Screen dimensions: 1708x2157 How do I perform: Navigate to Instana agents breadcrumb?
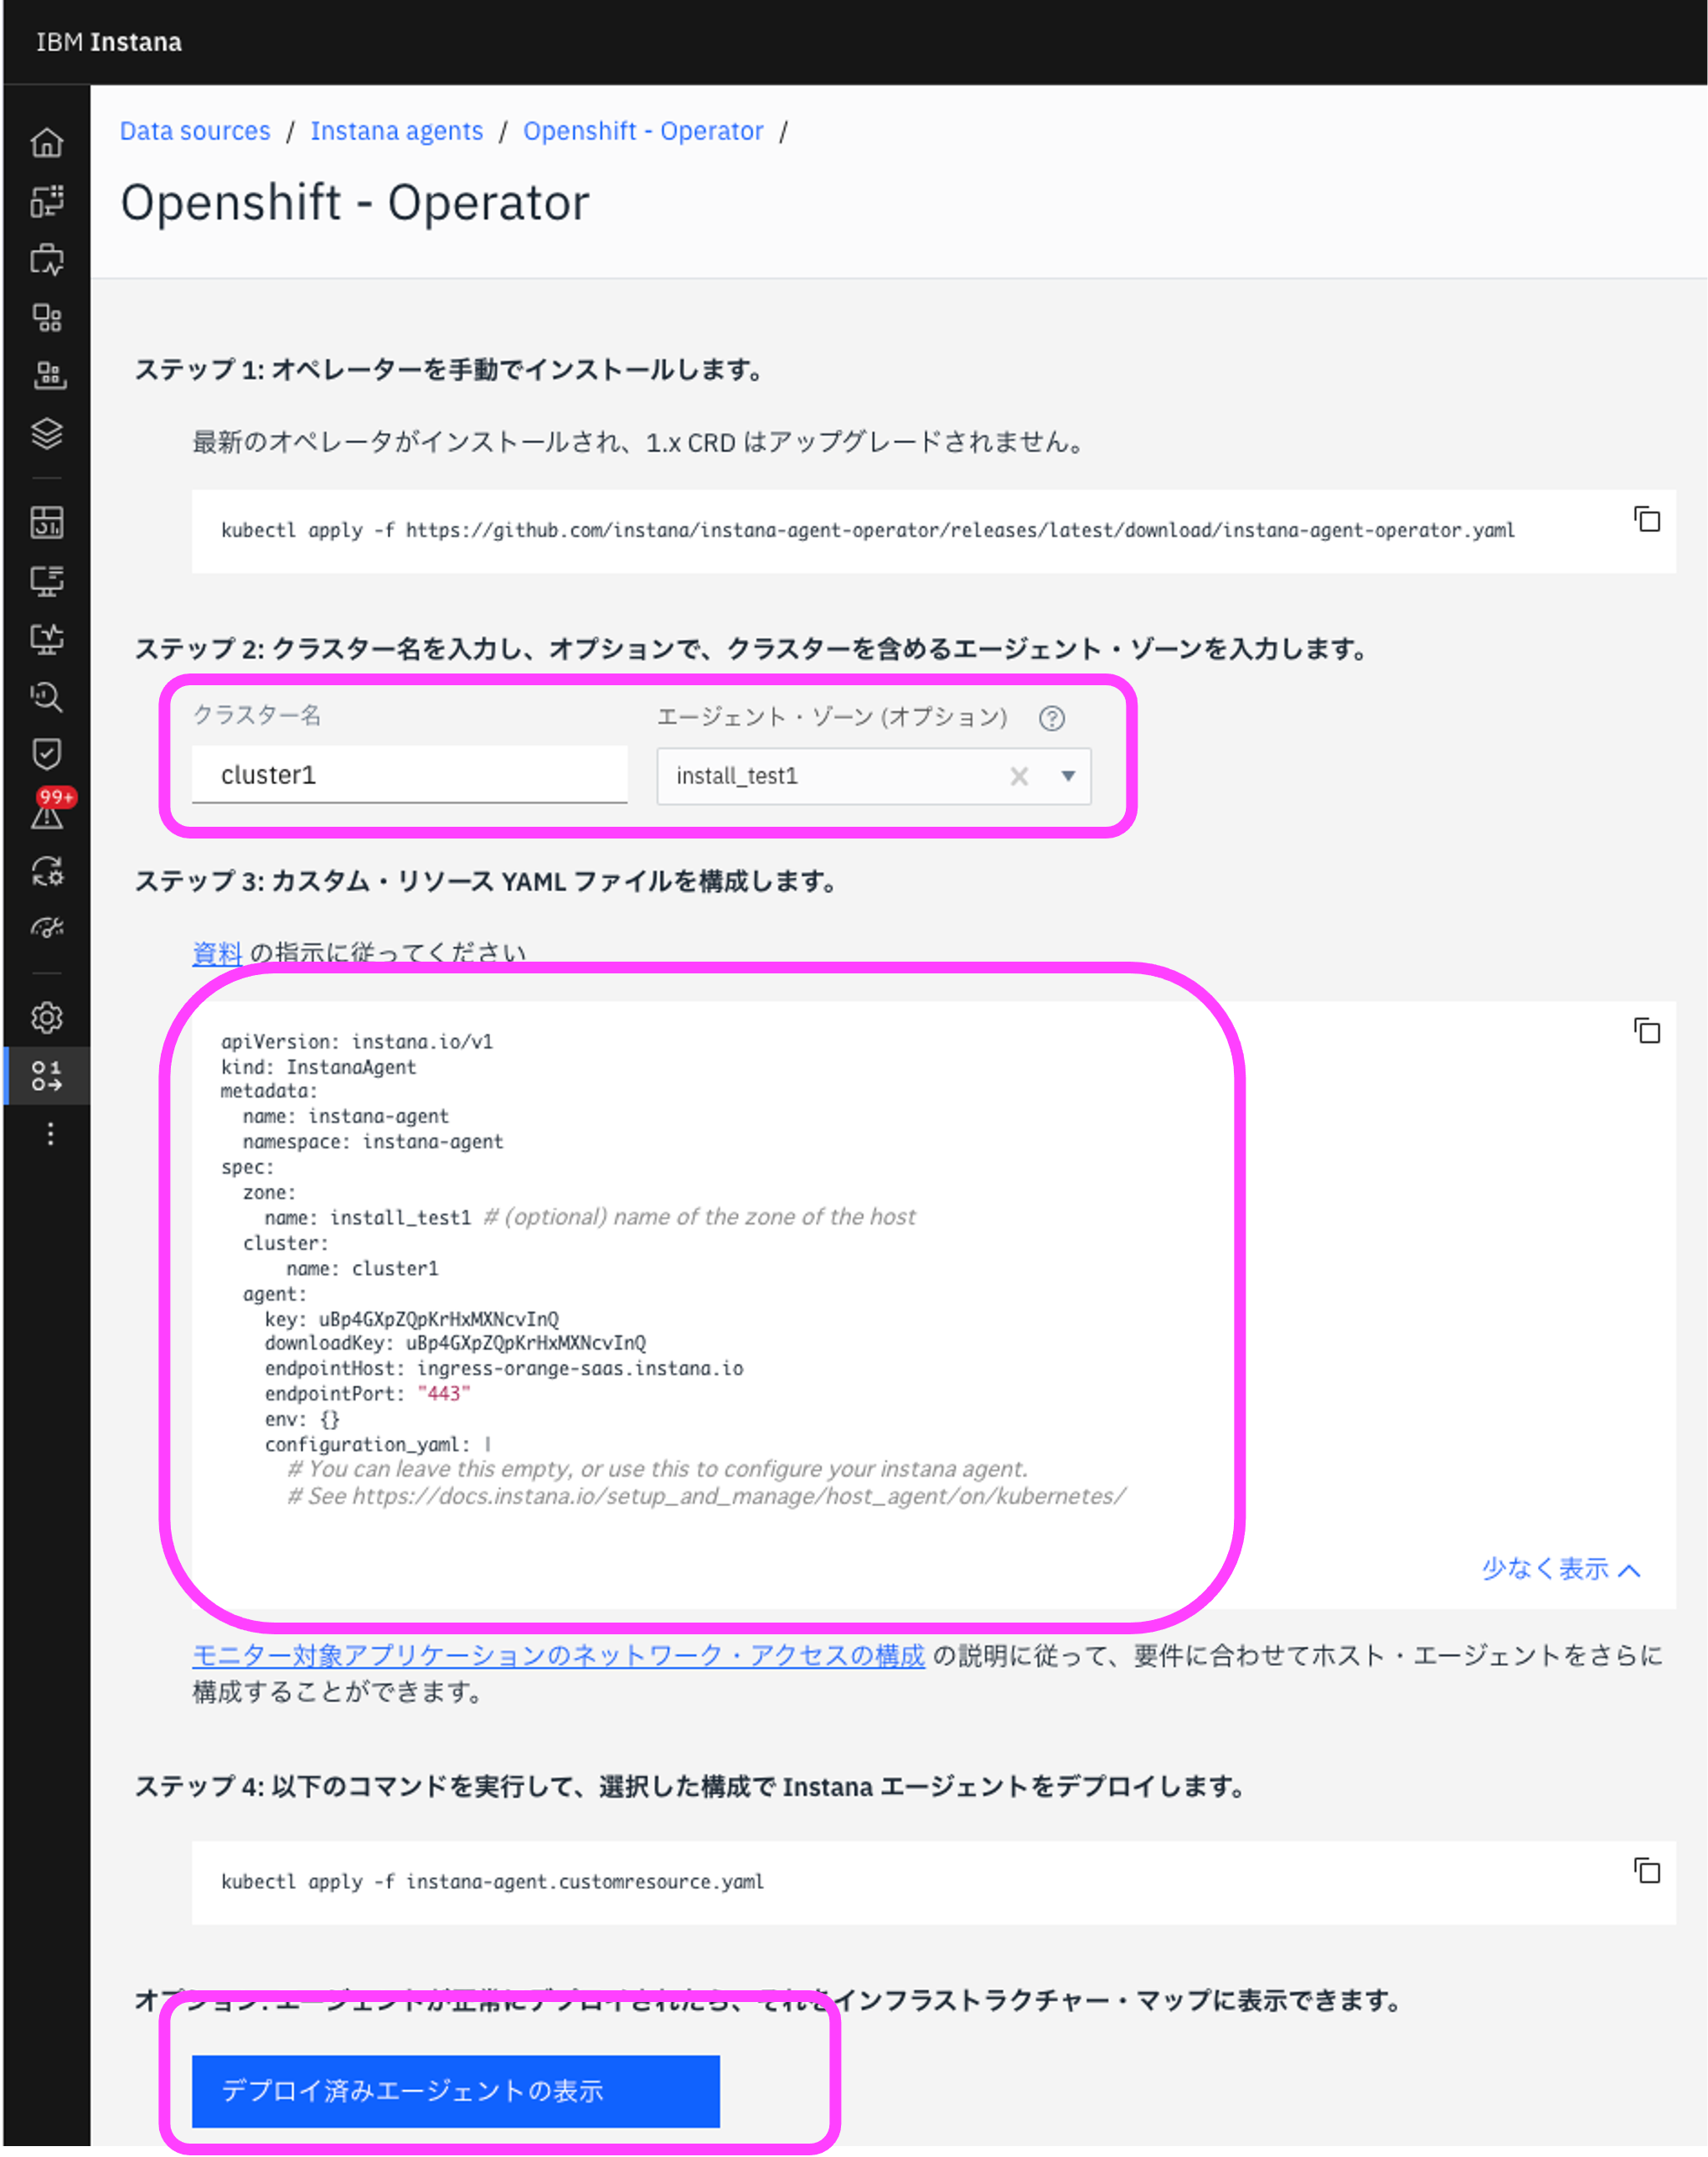tap(396, 131)
